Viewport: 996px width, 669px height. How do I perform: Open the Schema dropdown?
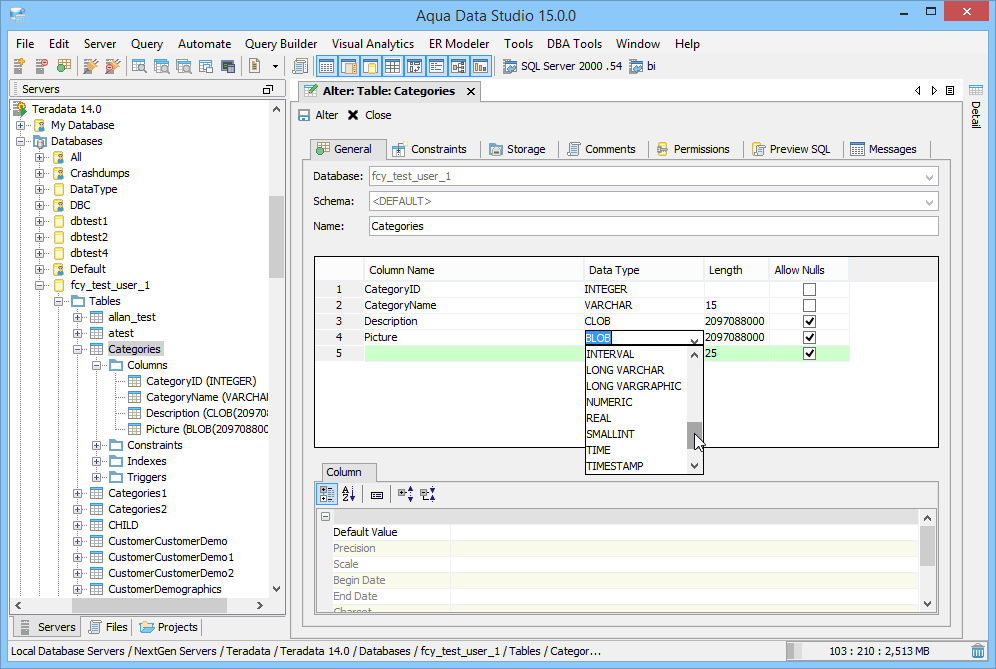(x=929, y=202)
